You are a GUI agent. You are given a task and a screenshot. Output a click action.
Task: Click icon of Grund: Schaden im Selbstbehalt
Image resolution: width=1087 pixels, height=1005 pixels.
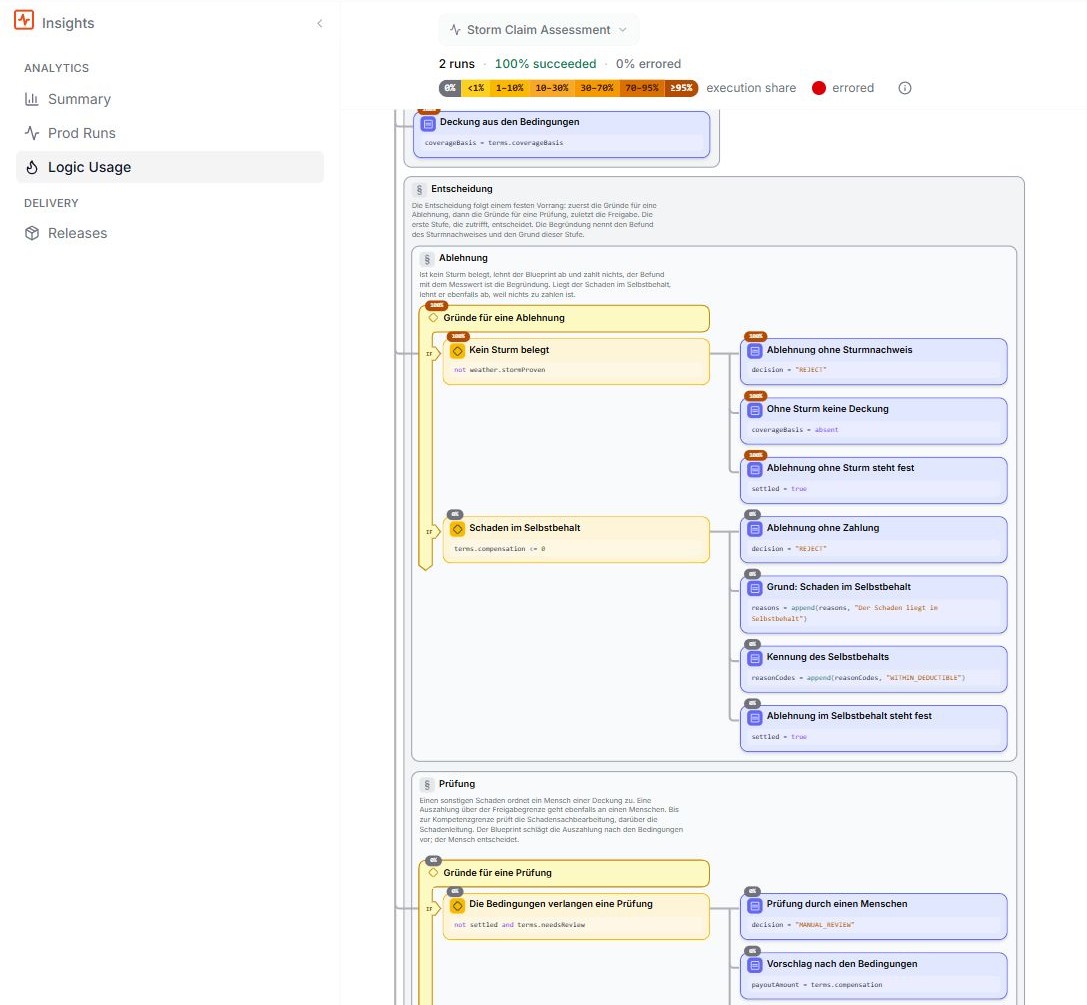(755, 588)
